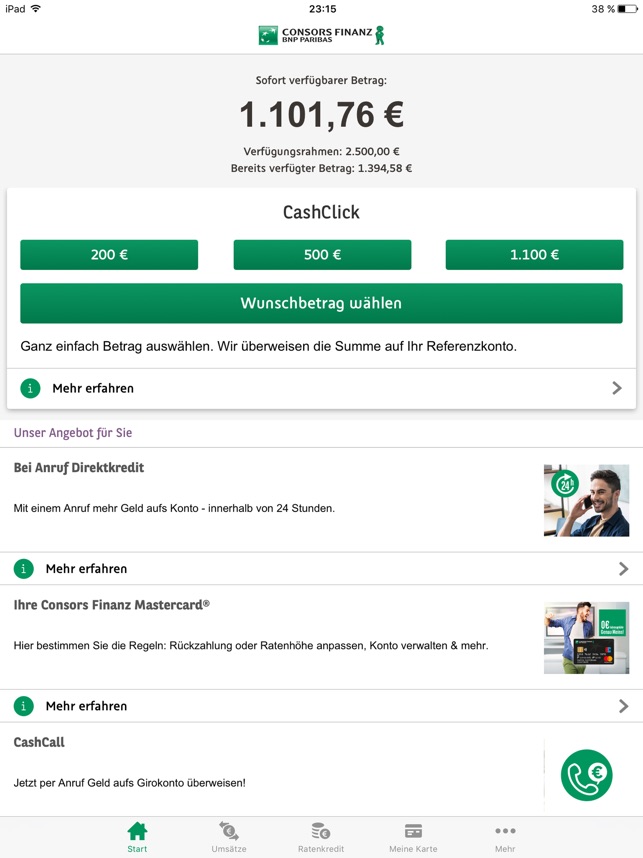This screenshot has width=643, height=858.
Task: Tap Wunschbetrag wählen button
Action: [x=321, y=303]
